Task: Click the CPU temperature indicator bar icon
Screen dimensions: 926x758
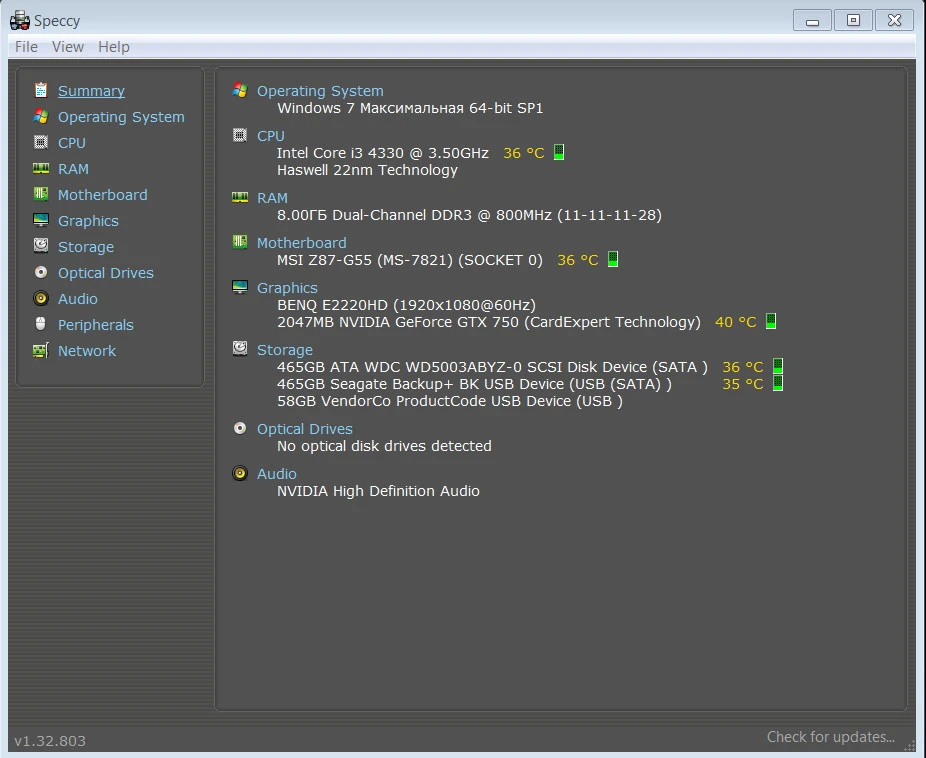Action: click(x=559, y=152)
